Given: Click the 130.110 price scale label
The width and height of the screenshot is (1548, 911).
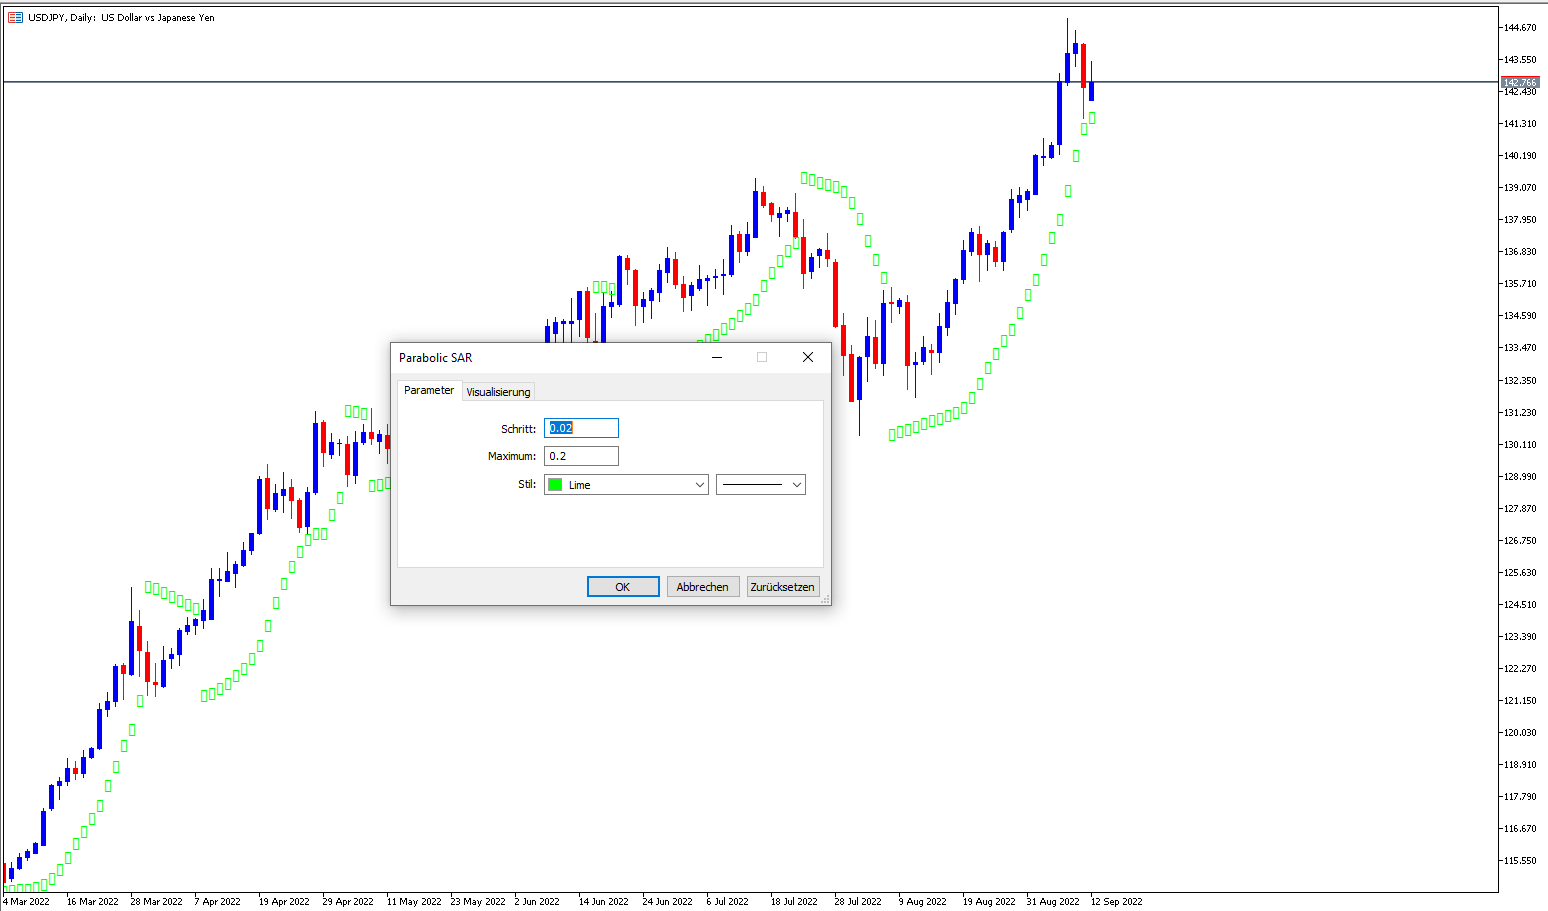Looking at the screenshot, I should (1520, 444).
